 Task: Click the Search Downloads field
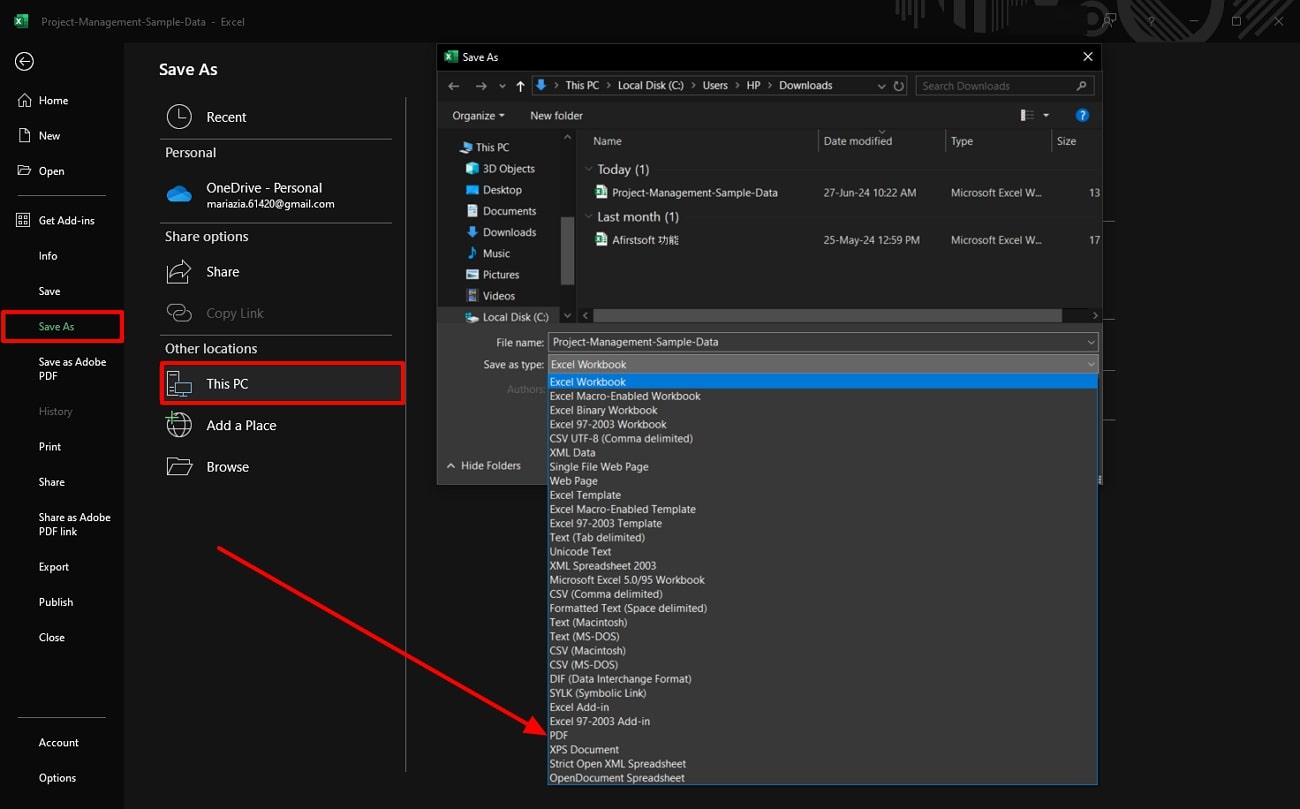(1004, 86)
